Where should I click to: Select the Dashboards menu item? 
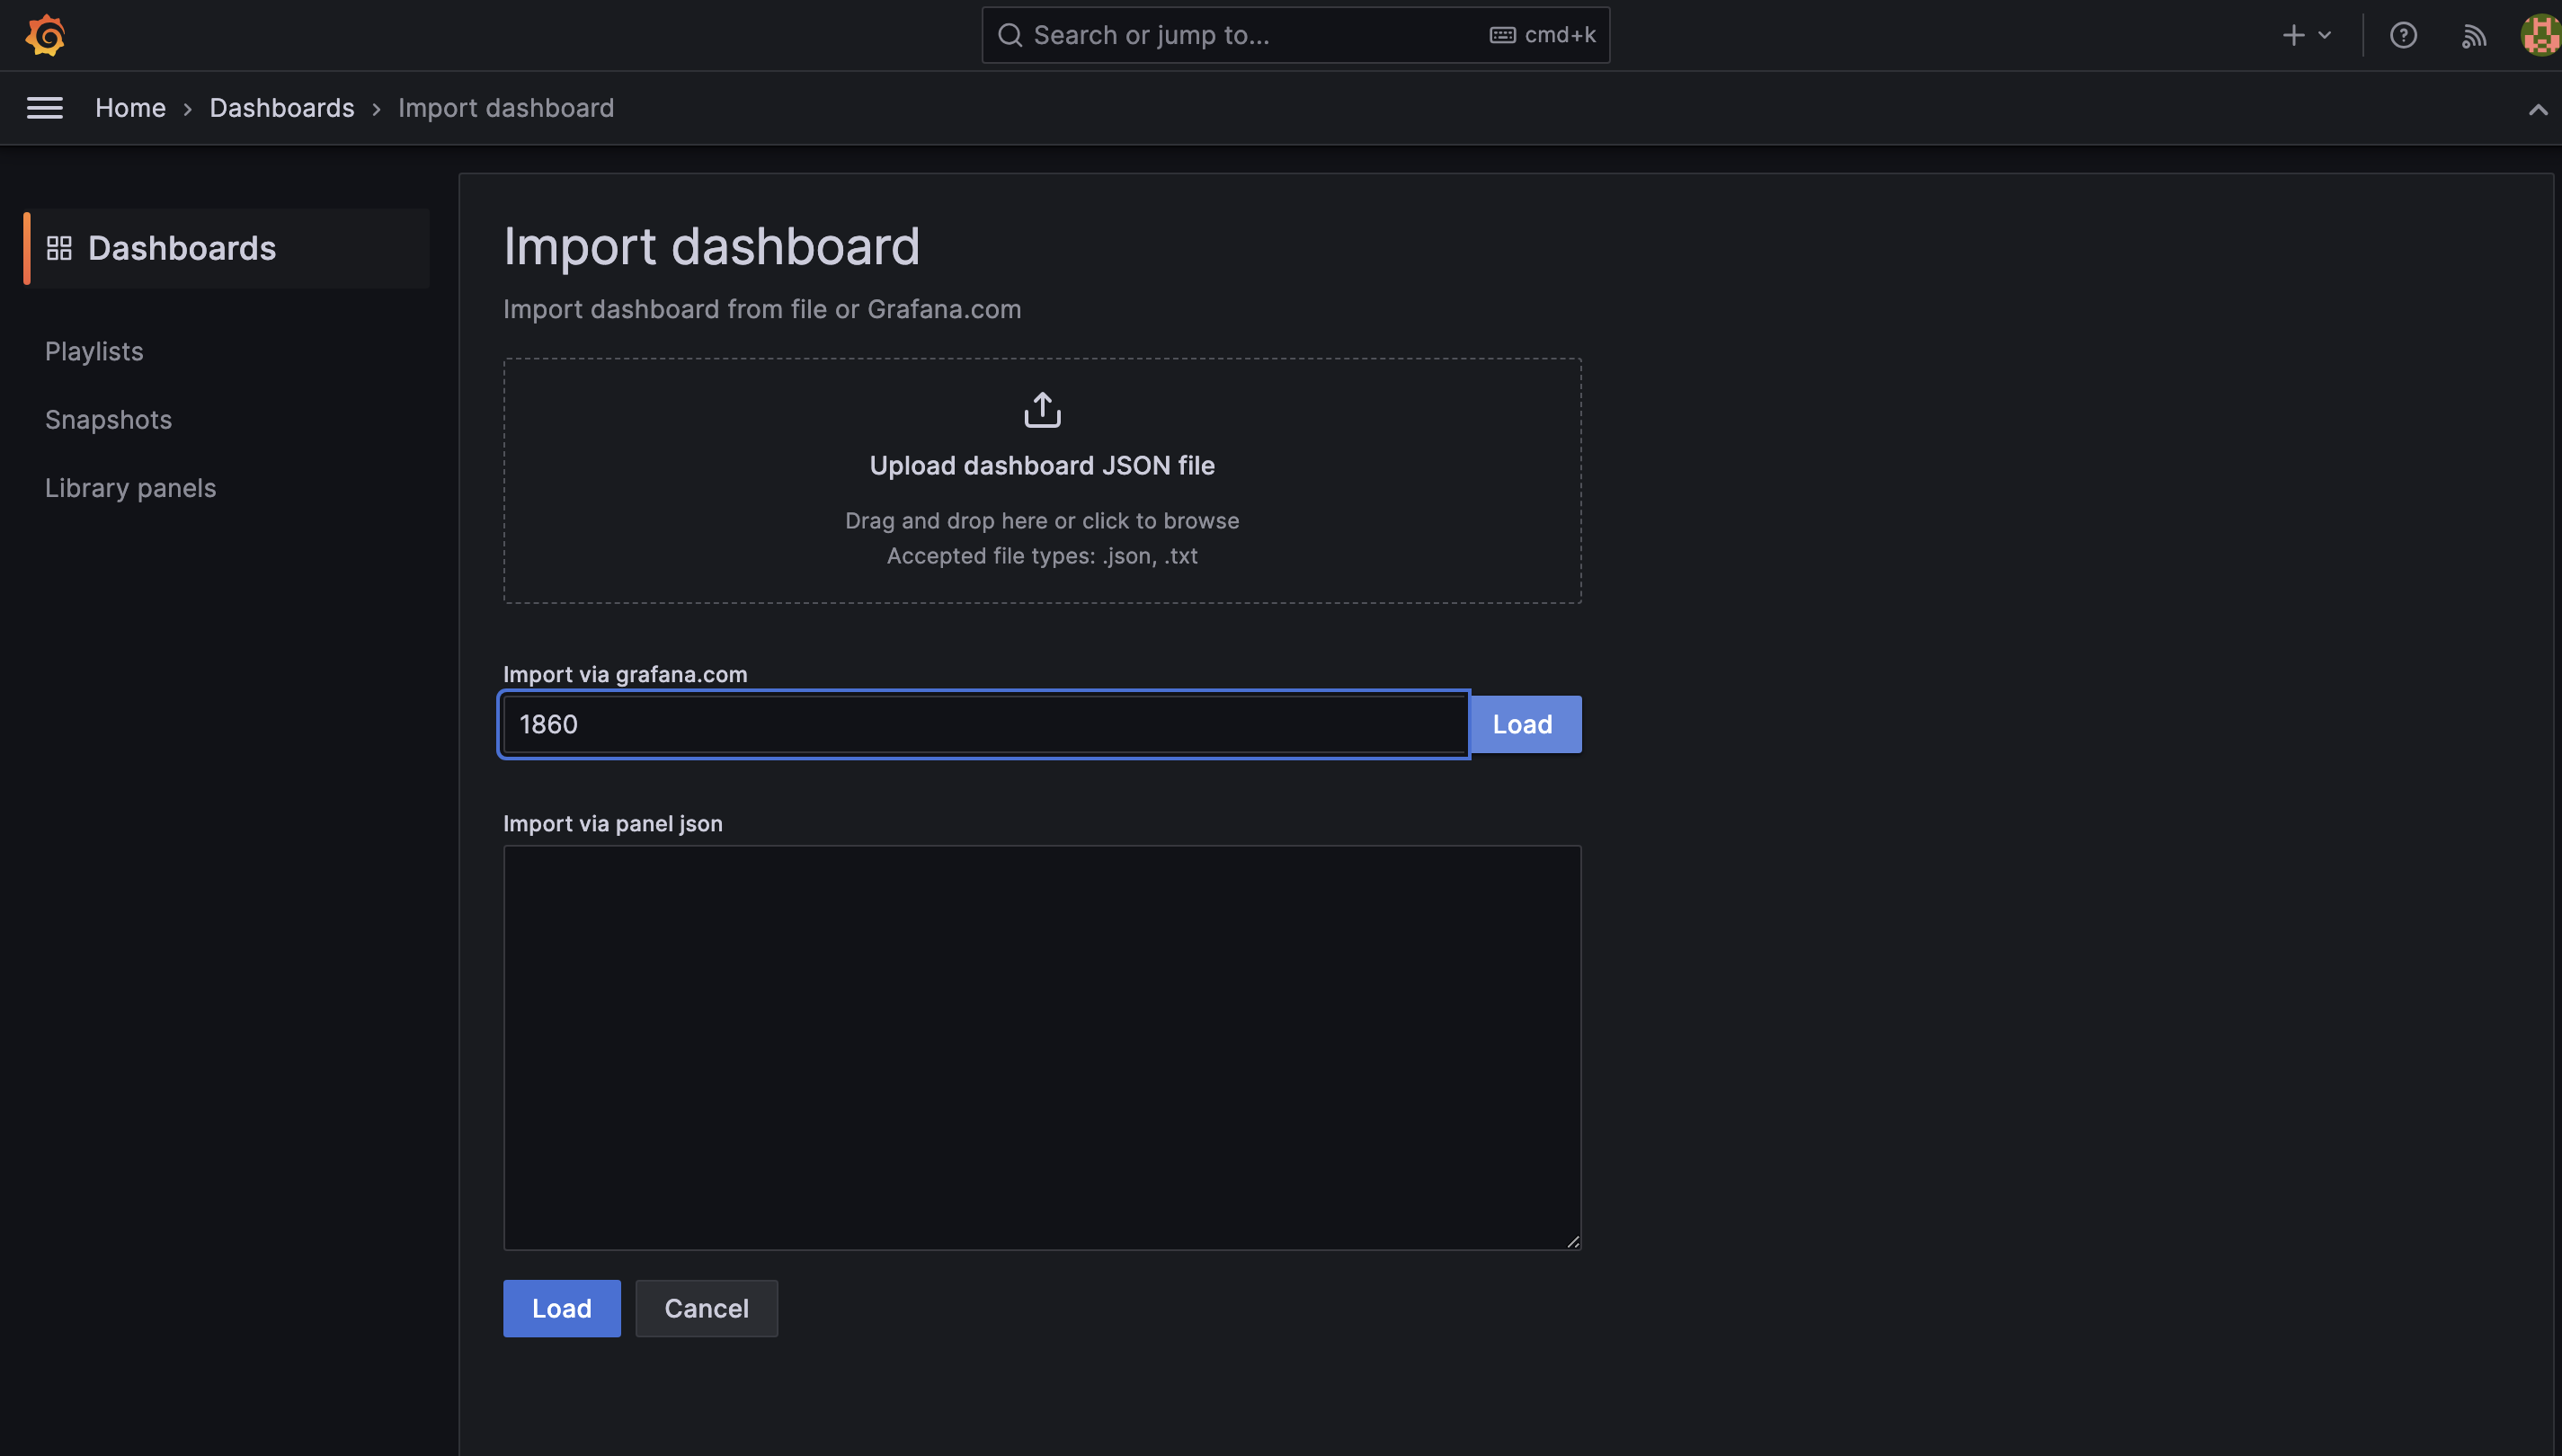182,248
